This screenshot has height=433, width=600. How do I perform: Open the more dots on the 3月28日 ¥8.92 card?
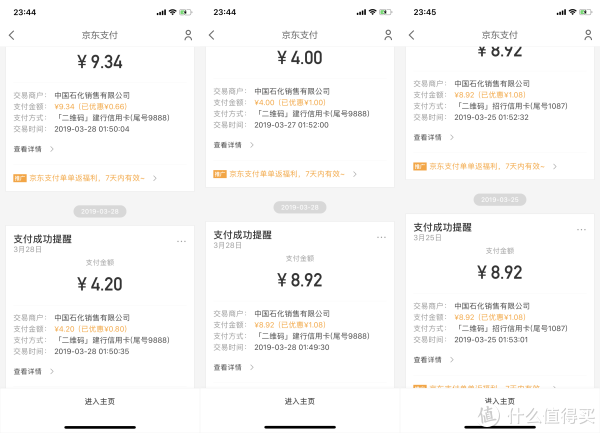[x=381, y=237]
